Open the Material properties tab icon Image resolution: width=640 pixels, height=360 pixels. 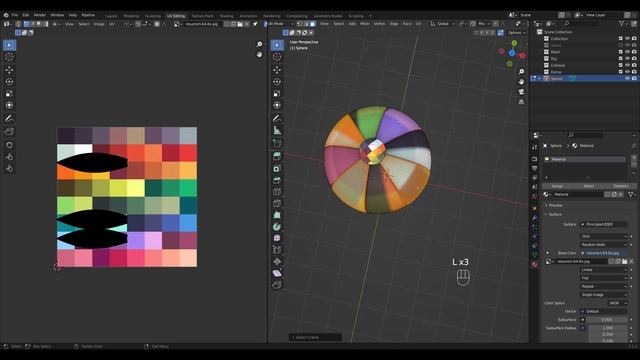pos(535,264)
